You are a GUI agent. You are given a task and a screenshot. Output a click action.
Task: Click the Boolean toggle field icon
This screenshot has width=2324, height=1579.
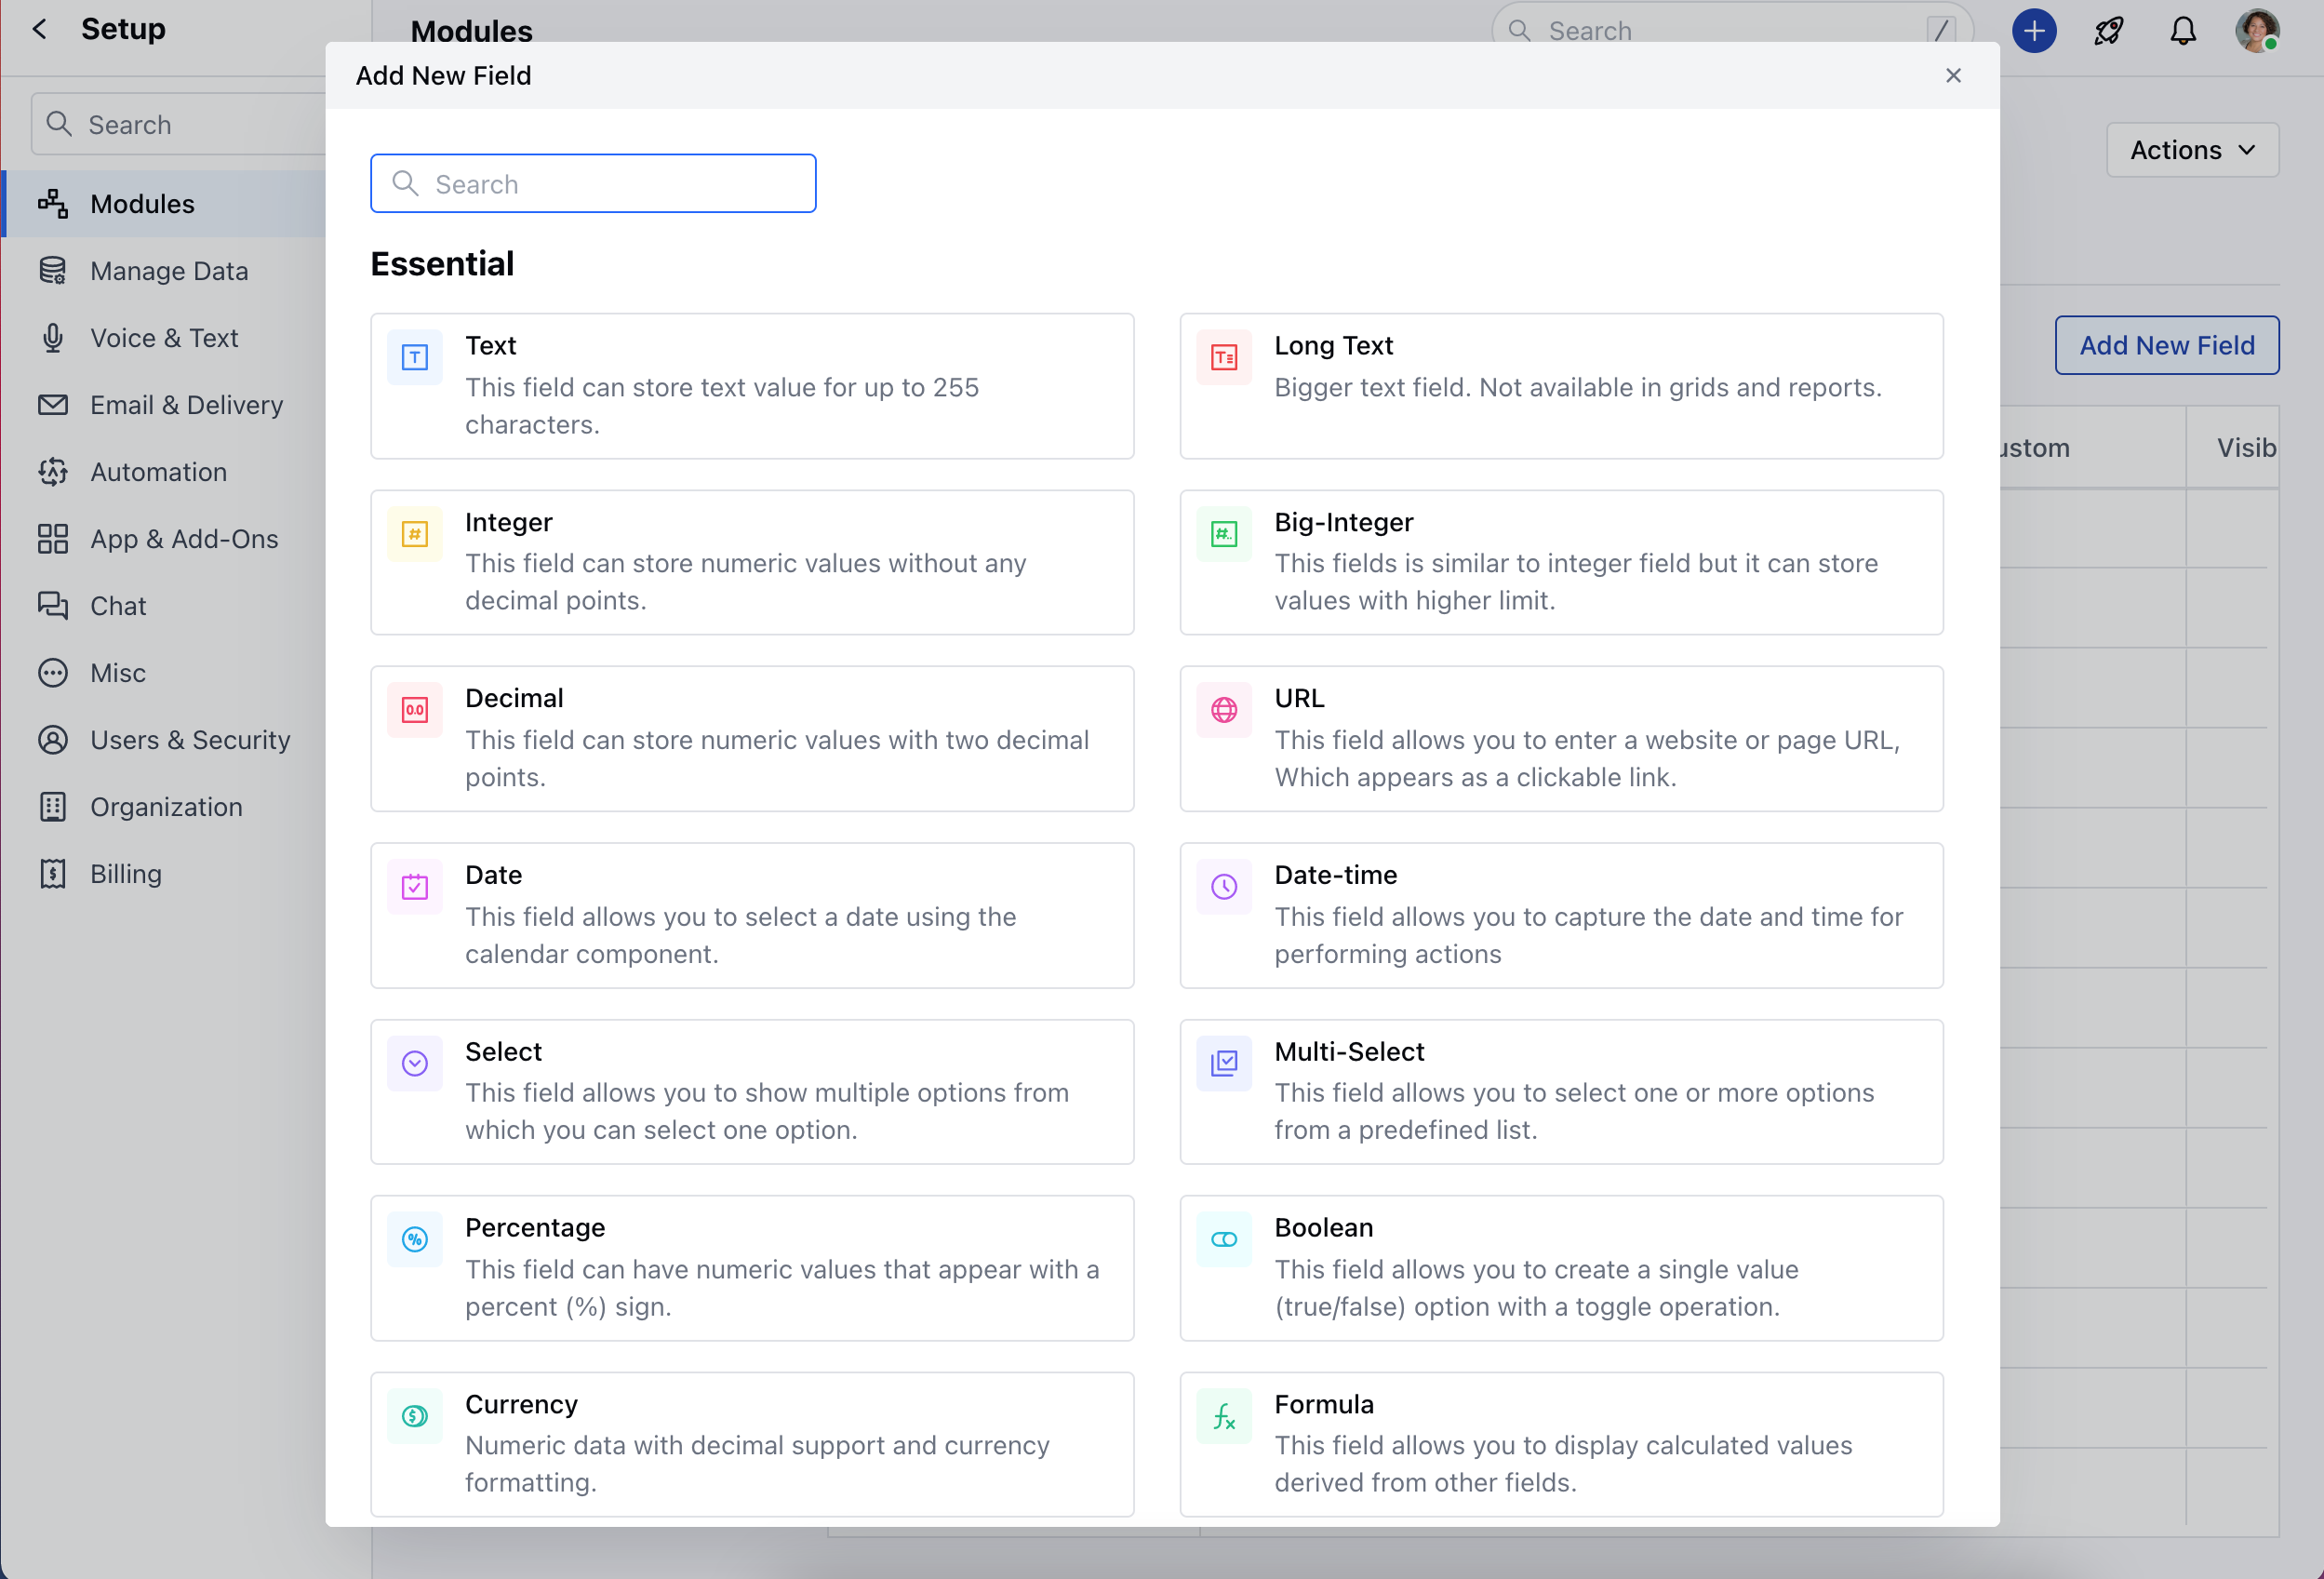[1223, 1239]
